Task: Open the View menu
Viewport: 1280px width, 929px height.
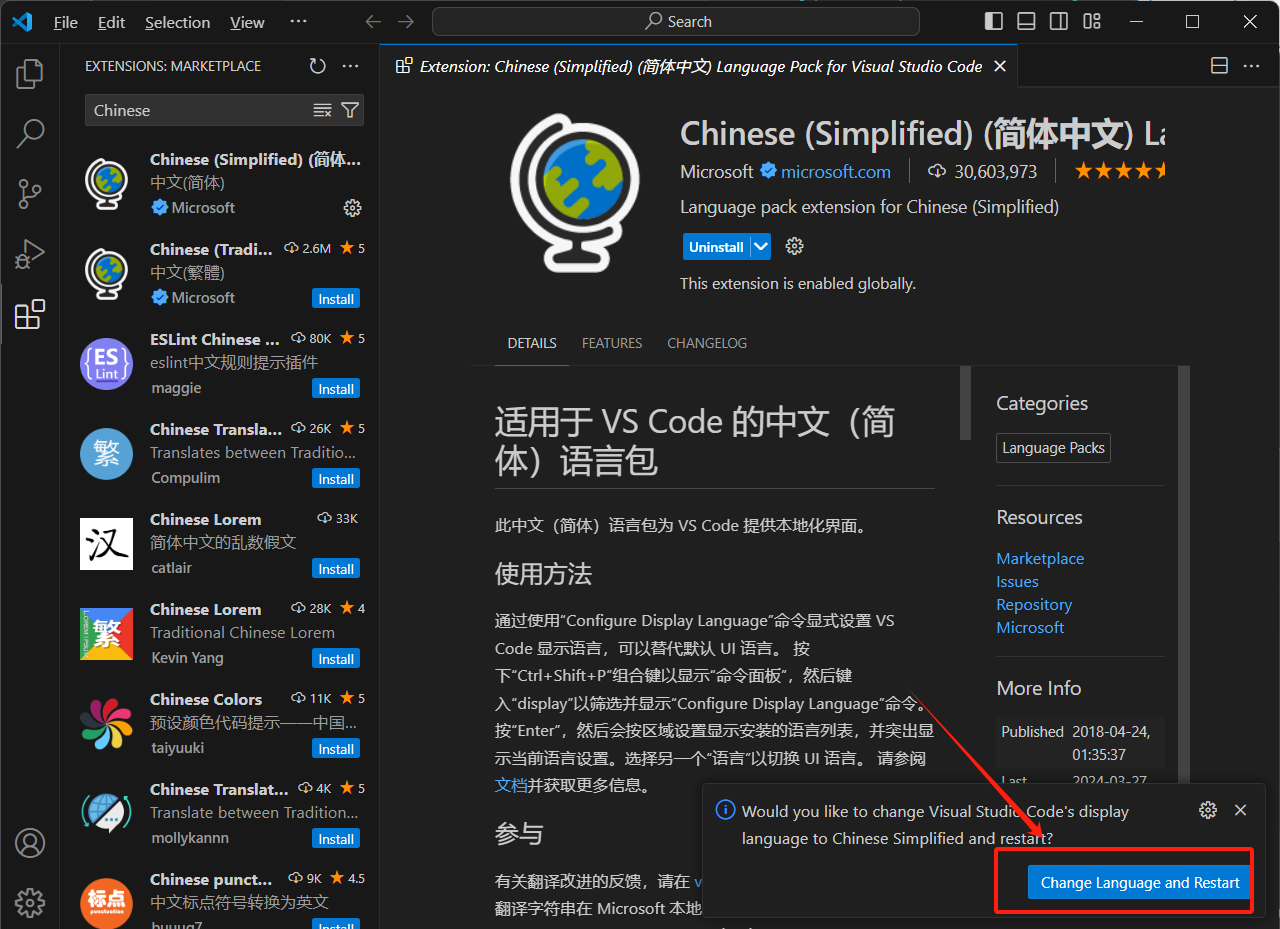Action: click(x=247, y=22)
